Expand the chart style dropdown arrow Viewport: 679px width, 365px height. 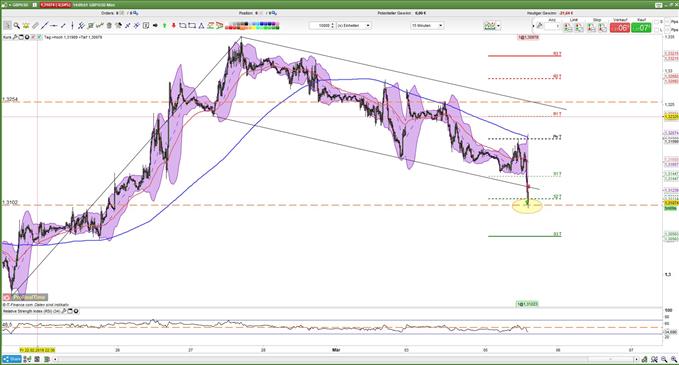tap(498, 26)
